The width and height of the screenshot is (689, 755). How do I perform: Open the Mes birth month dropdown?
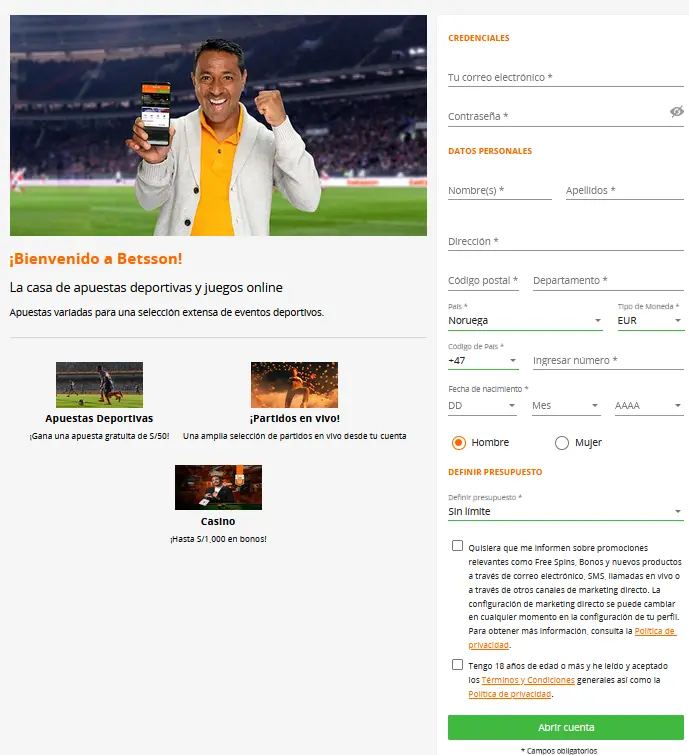click(566, 406)
